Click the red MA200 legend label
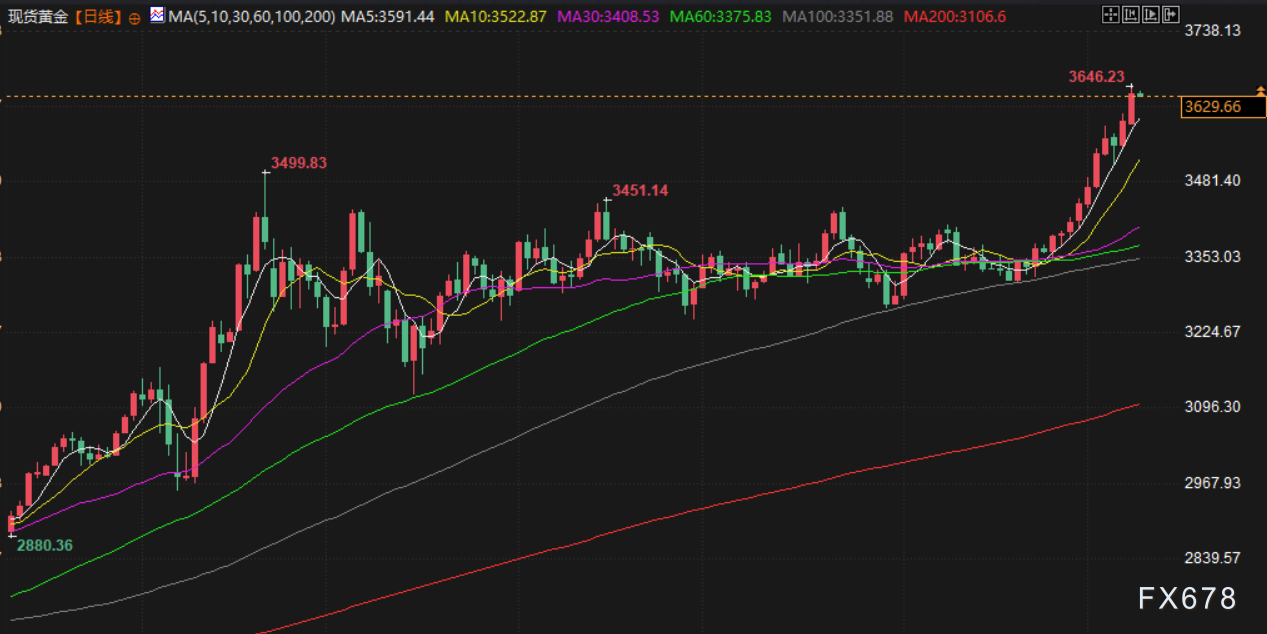The width and height of the screenshot is (1267, 634). coord(952,17)
